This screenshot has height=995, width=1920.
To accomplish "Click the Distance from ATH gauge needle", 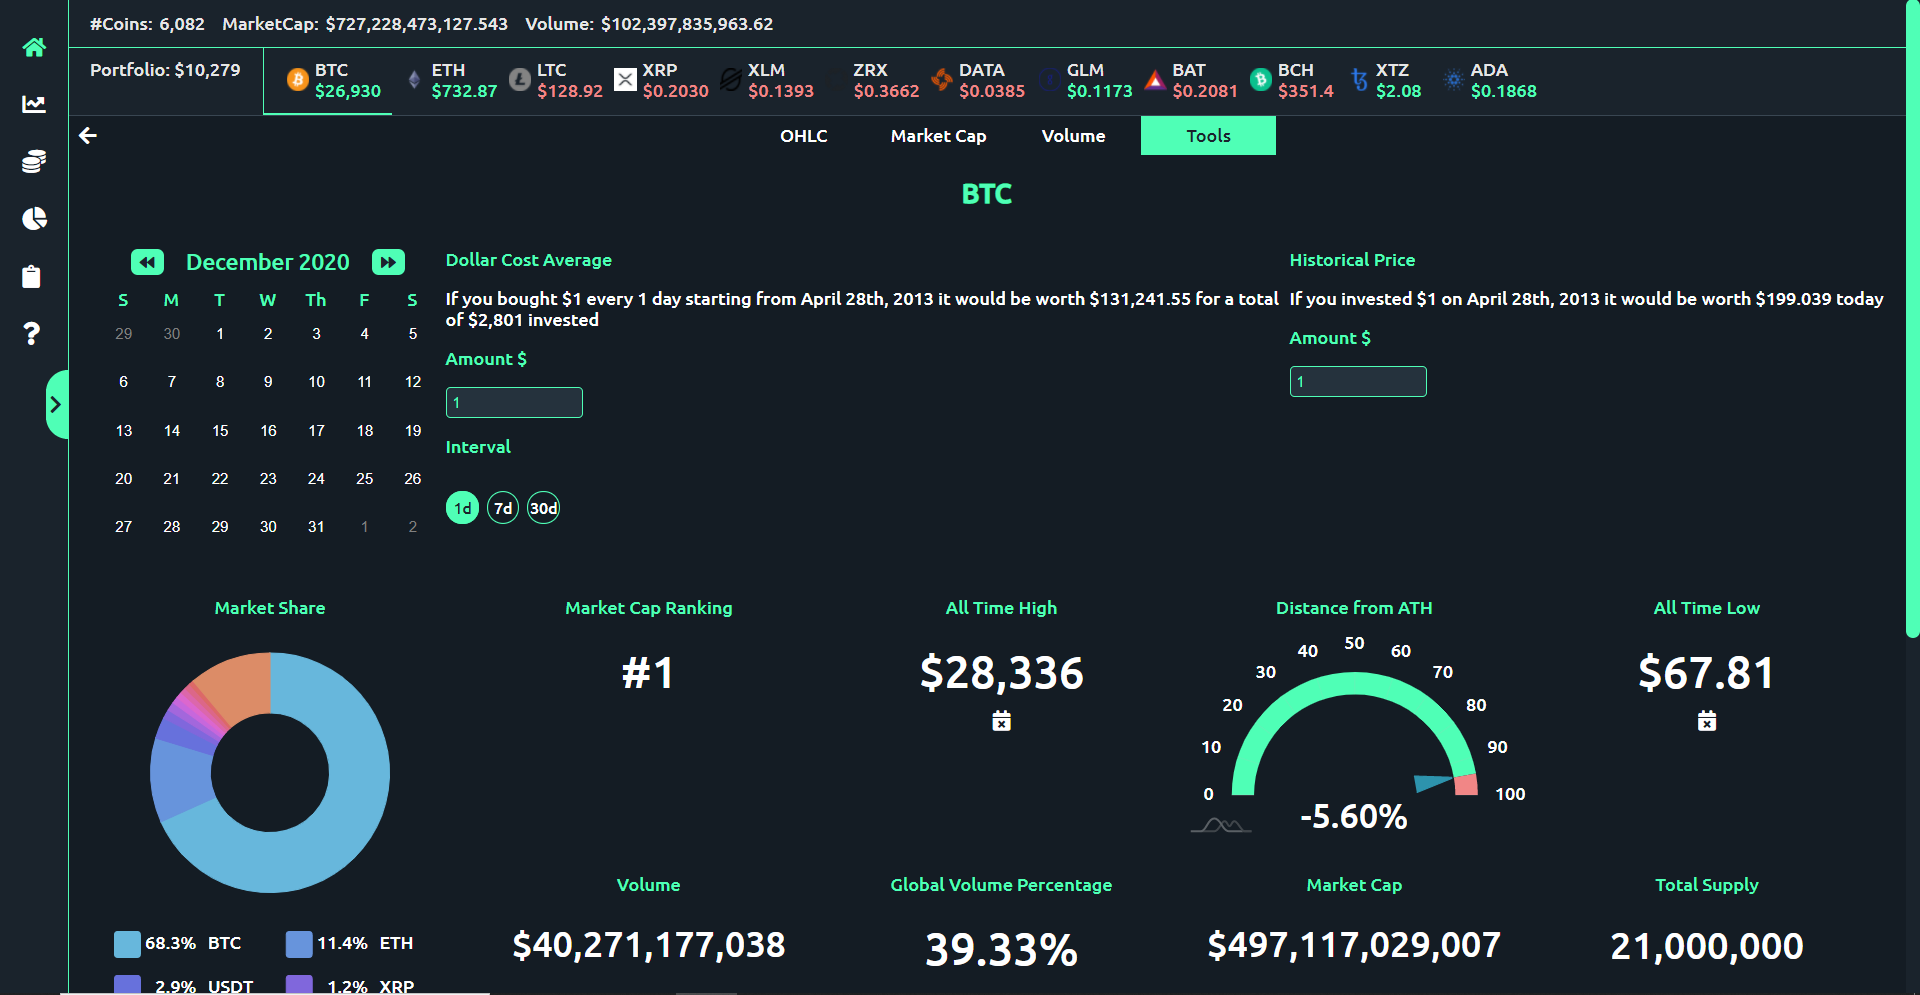I will 1432,783.
